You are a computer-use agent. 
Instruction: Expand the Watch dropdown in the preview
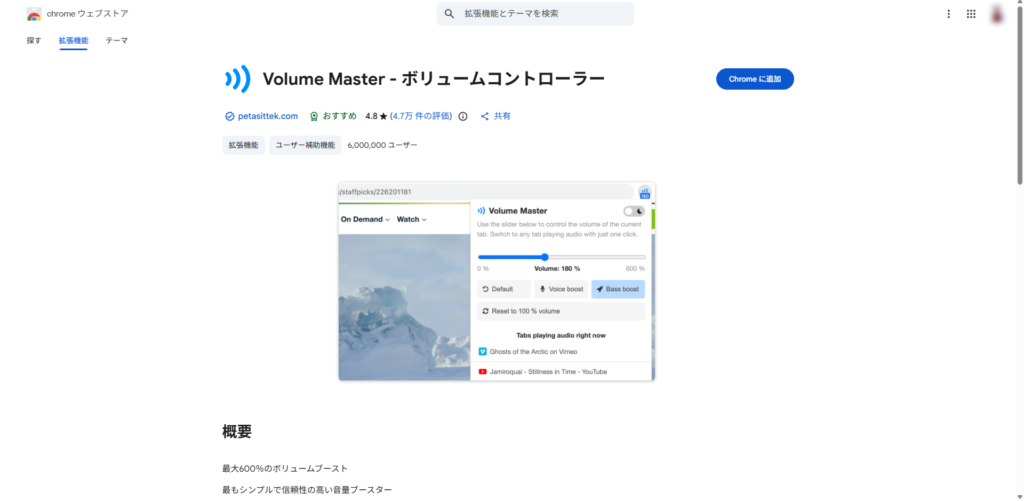412,219
